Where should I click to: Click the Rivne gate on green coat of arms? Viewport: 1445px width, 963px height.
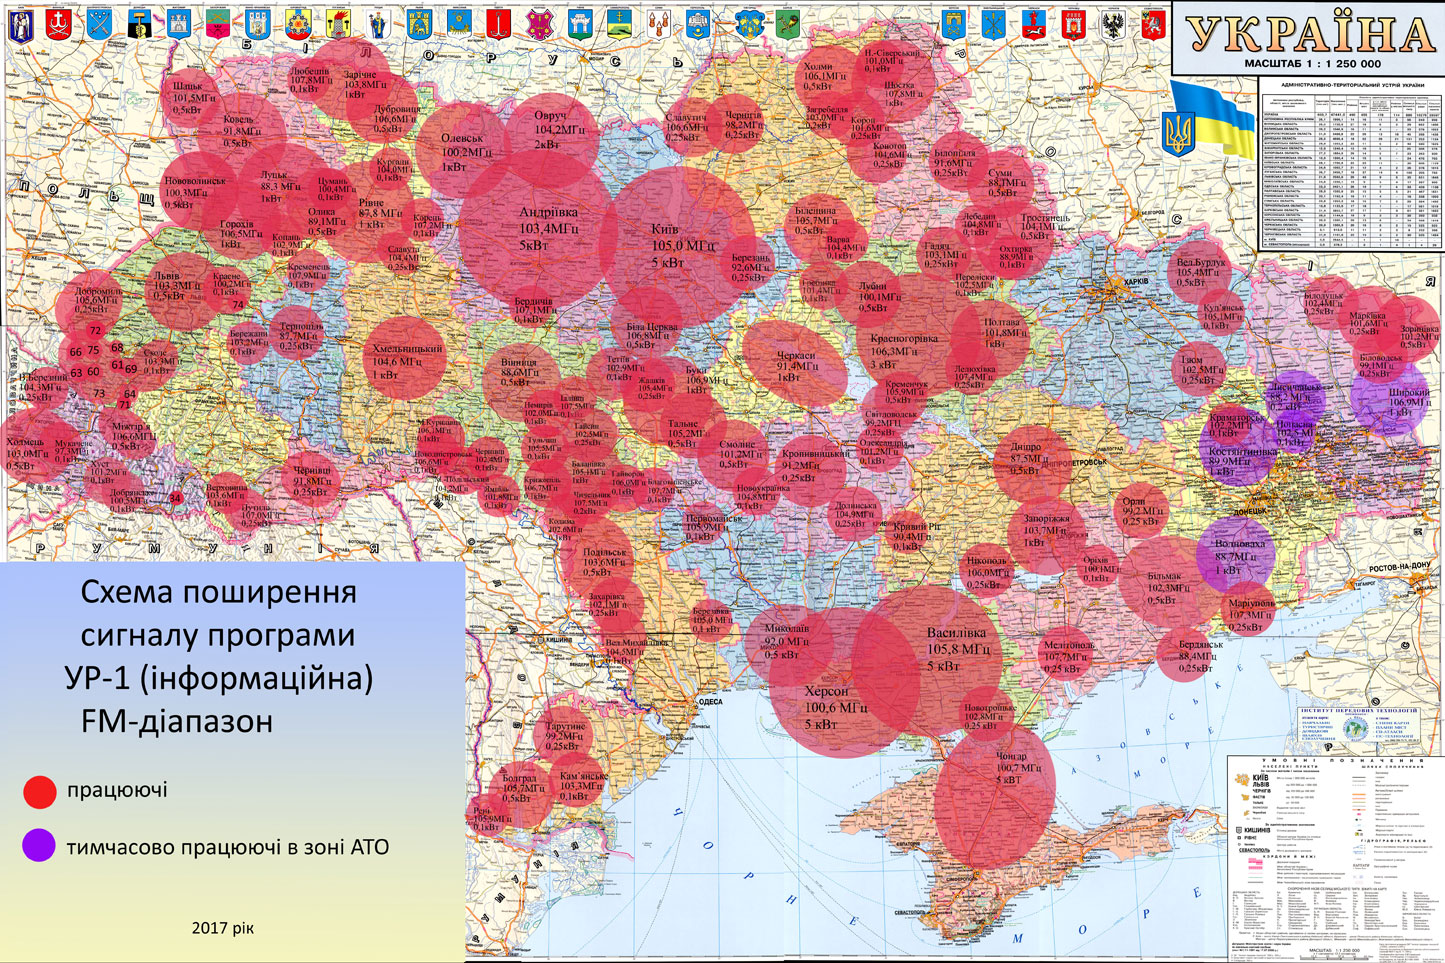[580, 24]
